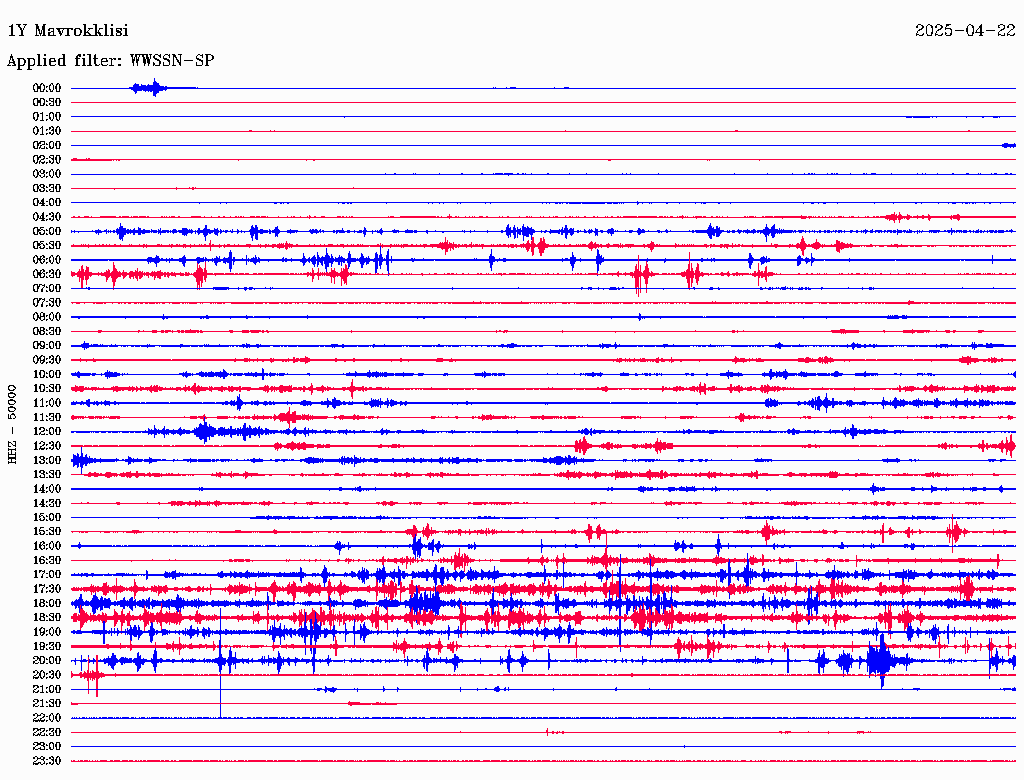The image size is (1024, 780).
Task: Click the 'HHZ - 50000' axis label
Action: click(x=12, y=425)
